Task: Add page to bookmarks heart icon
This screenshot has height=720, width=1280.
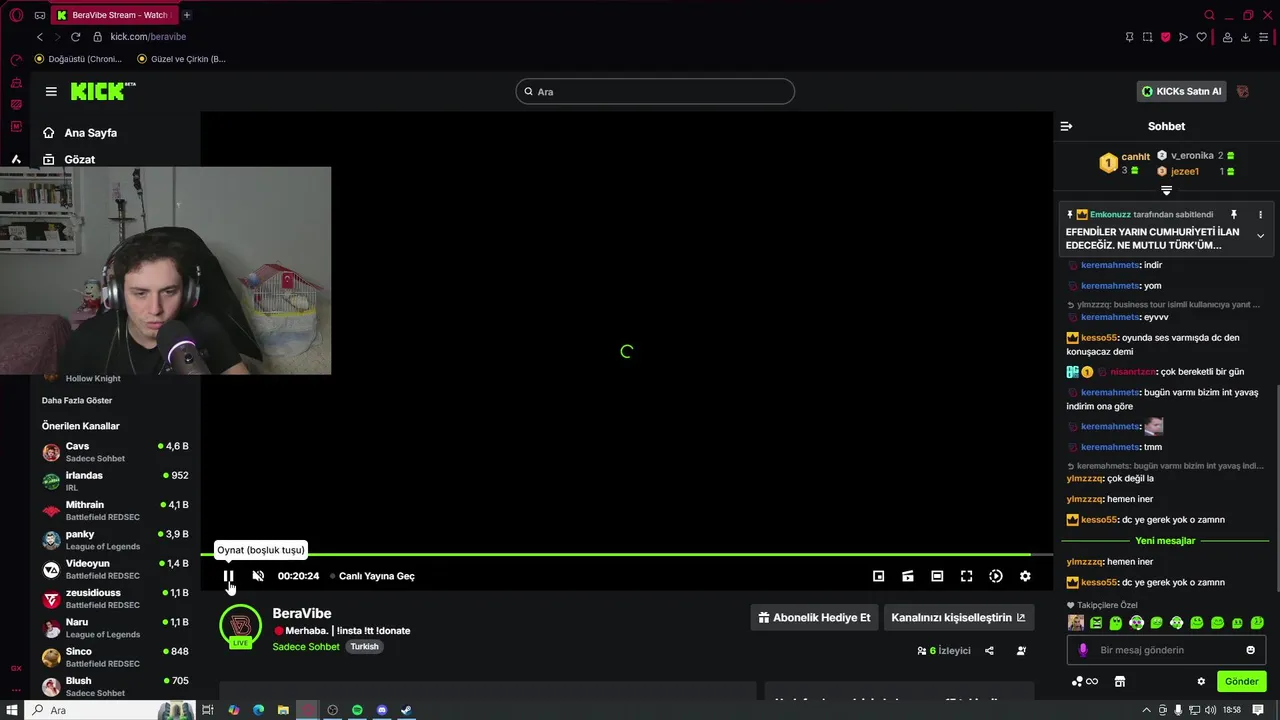Action: pos(1201,37)
